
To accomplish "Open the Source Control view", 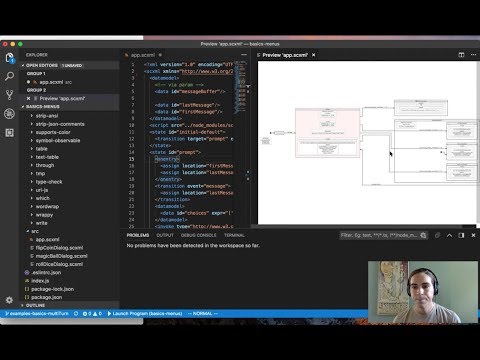I will click(x=9, y=95).
